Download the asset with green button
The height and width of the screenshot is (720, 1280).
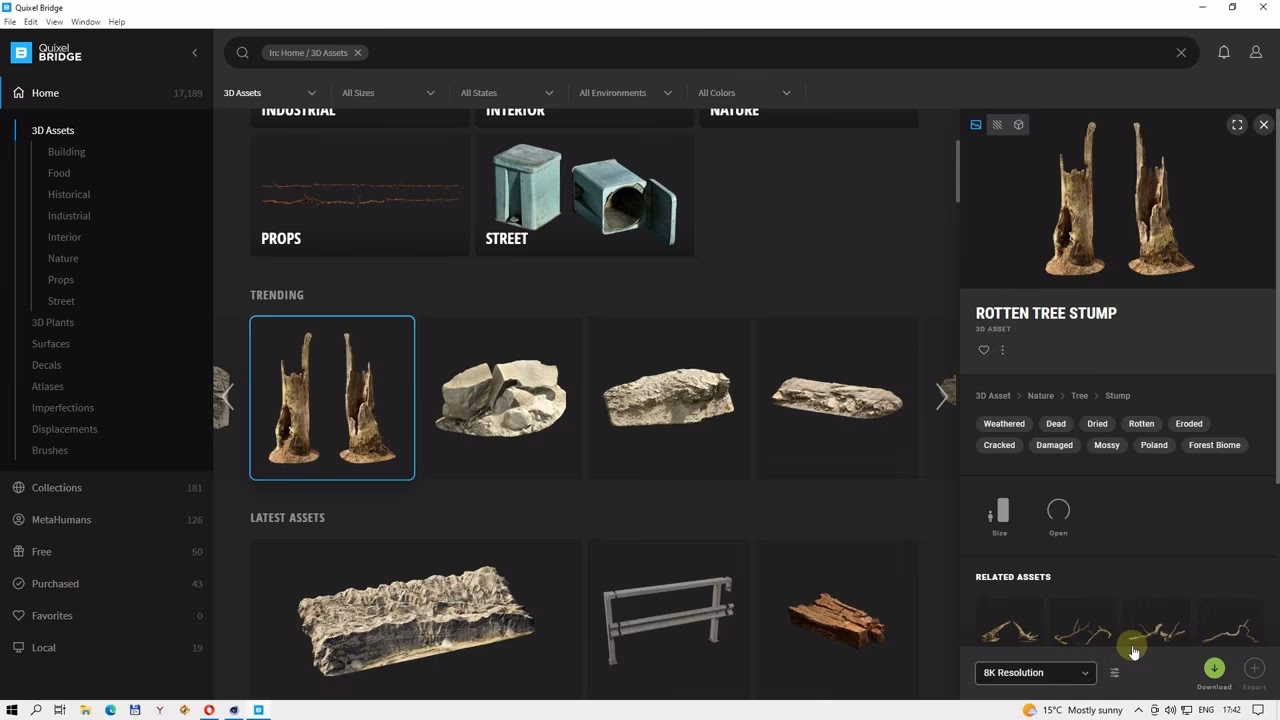[x=1214, y=668]
